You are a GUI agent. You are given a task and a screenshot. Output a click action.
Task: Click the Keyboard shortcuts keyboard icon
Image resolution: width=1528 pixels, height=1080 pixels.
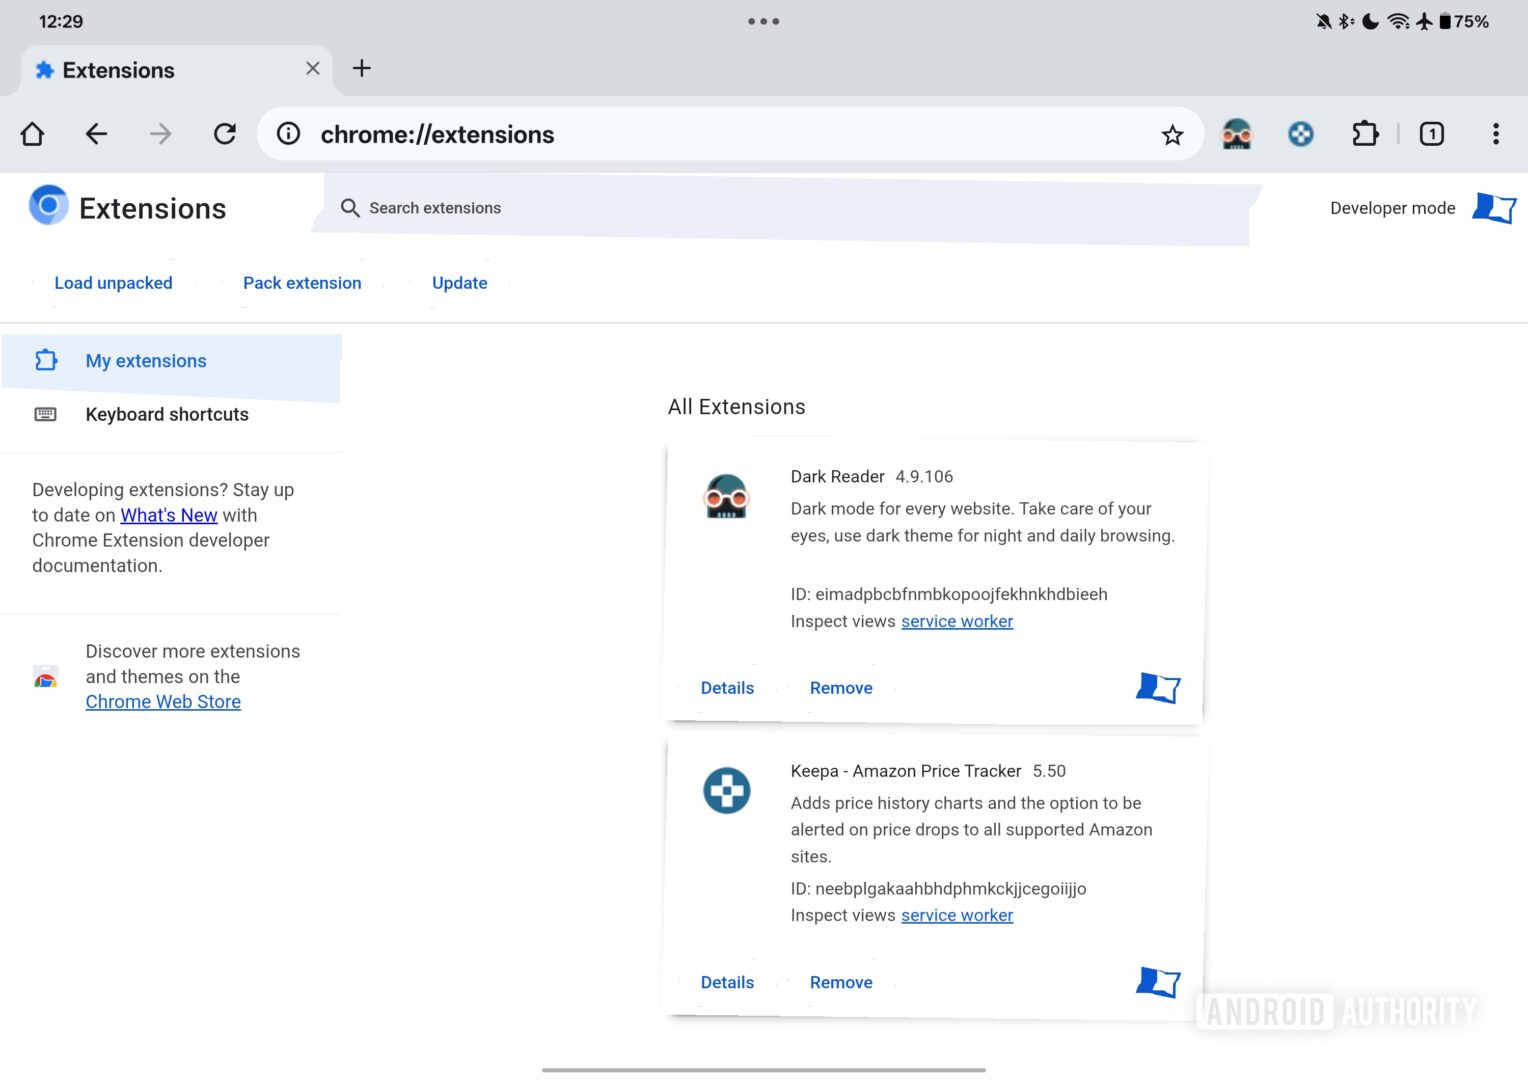pos(45,413)
